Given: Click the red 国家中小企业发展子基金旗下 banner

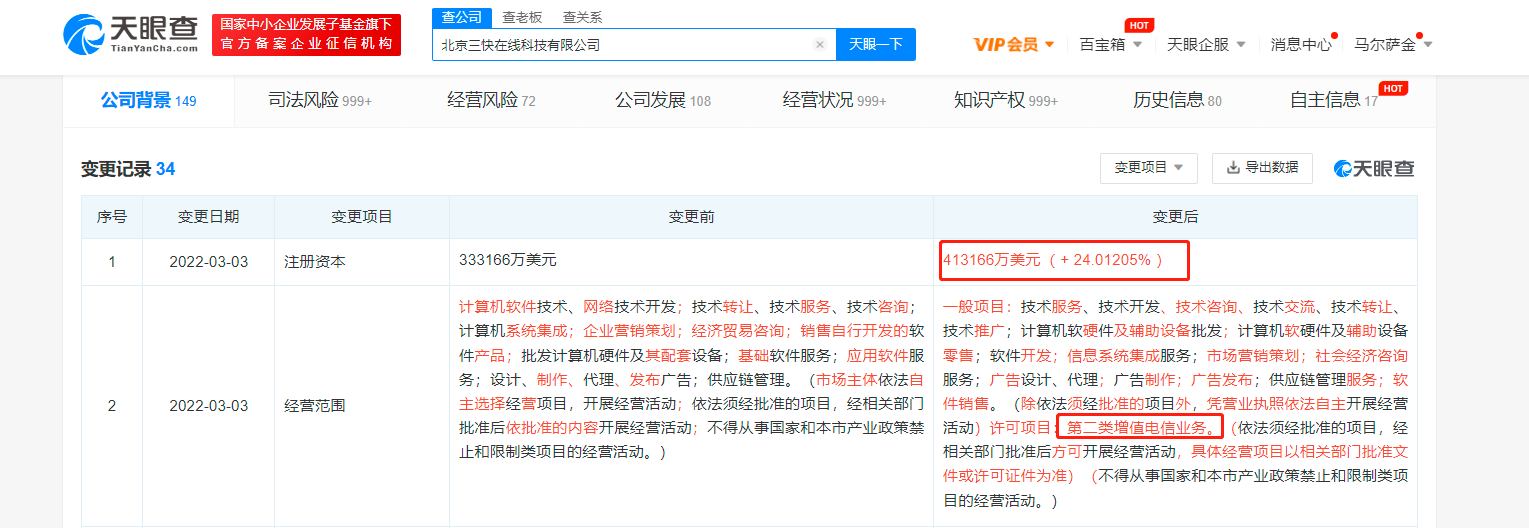Looking at the screenshot, I should (x=307, y=35).
